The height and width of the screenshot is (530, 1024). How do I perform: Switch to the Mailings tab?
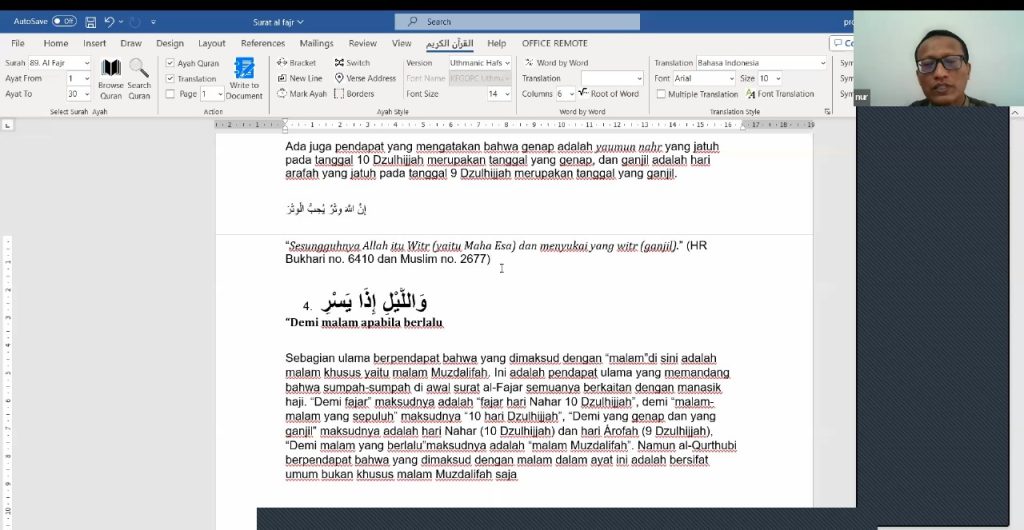[x=317, y=43]
